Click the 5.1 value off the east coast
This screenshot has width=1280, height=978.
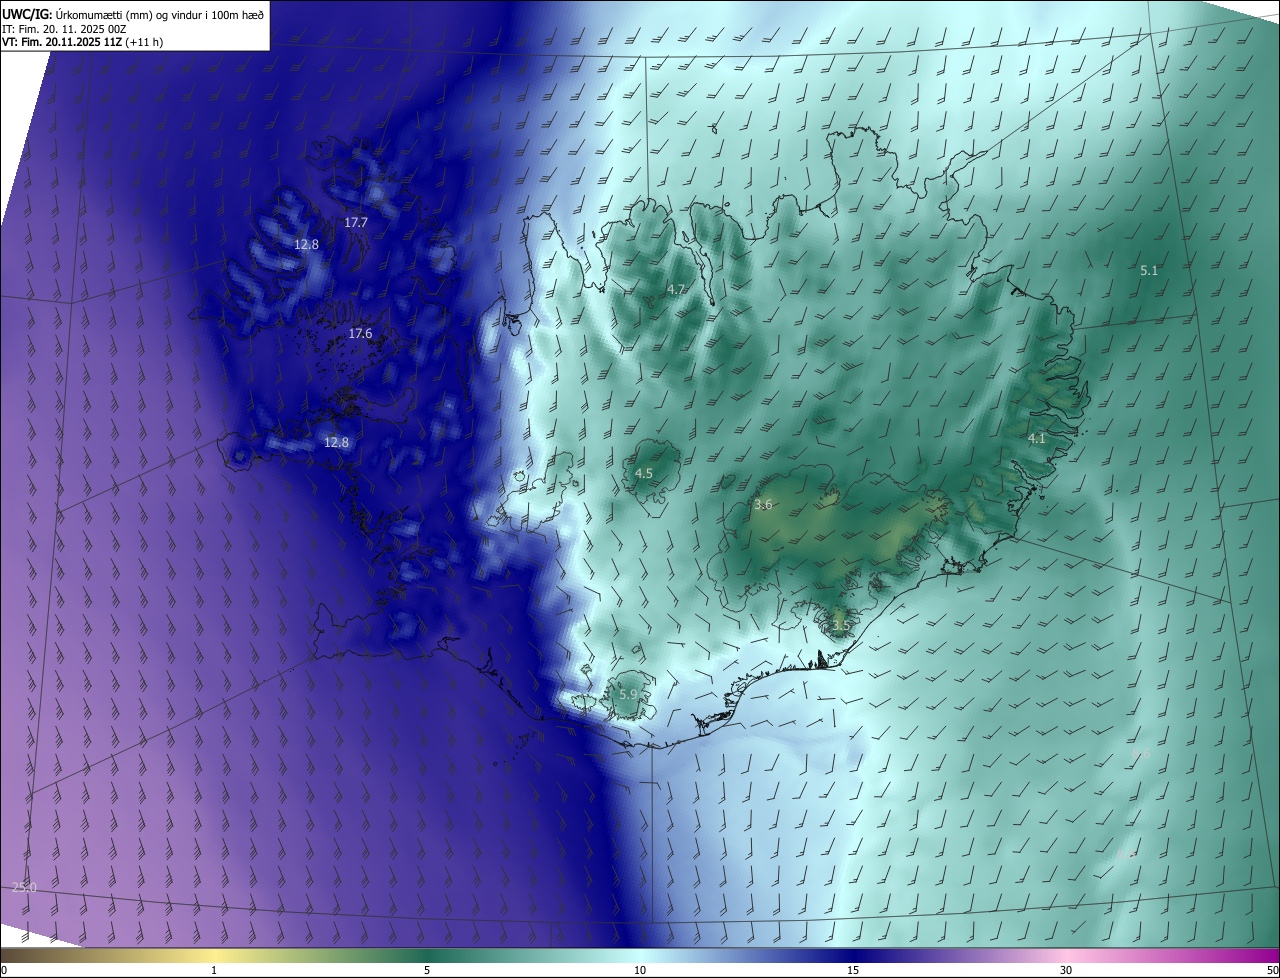[x=1149, y=270]
